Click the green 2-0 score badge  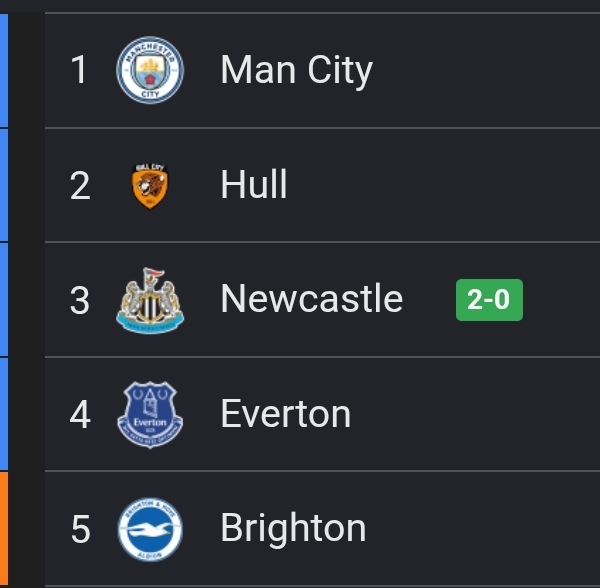[x=489, y=300]
